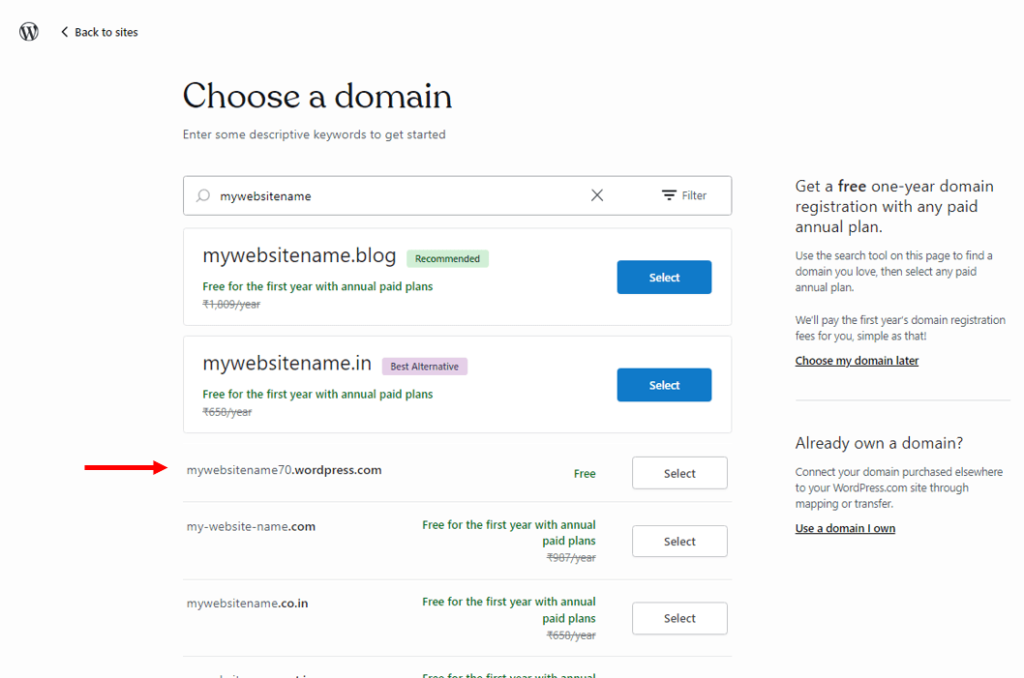
Task: Click mywebsitename70.wordpress.com text
Action: pyautogui.click(x=284, y=470)
